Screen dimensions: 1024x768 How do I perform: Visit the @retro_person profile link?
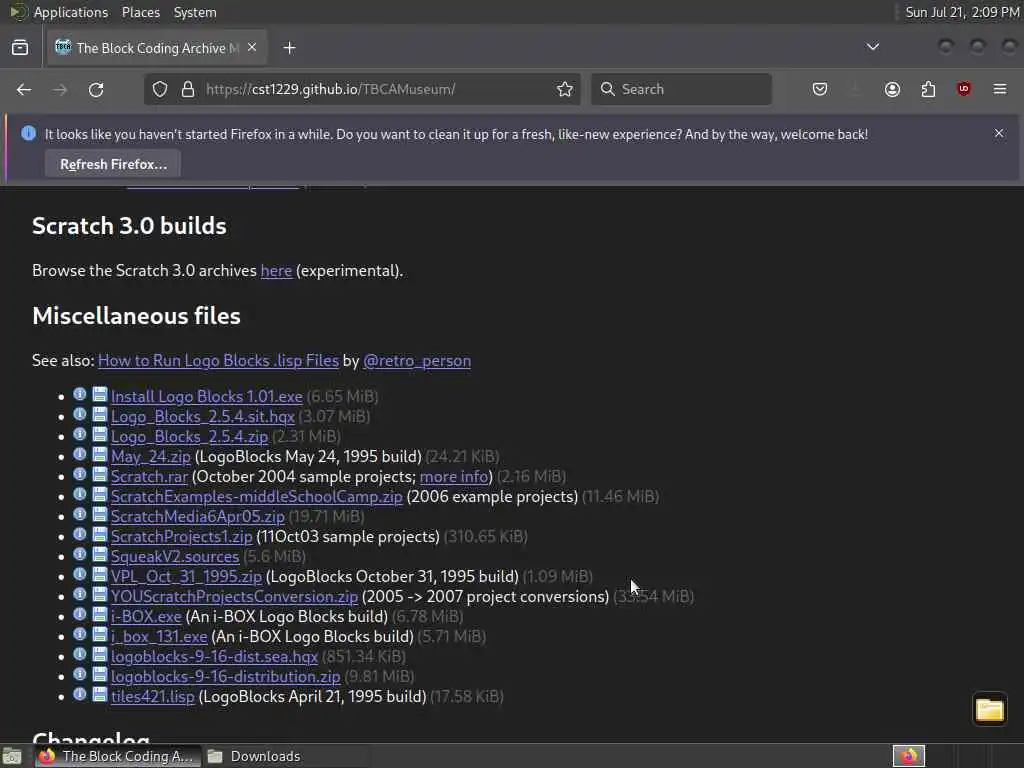pos(417,360)
